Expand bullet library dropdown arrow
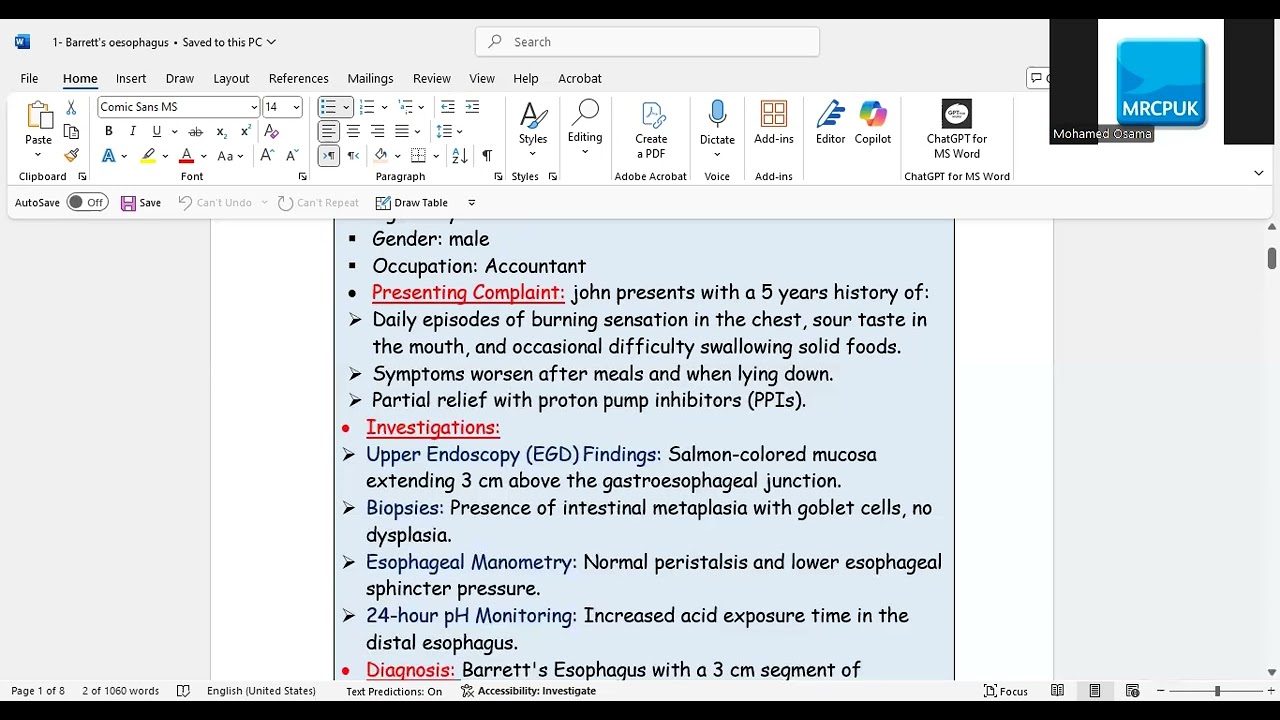 pyautogui.click(x=346, y=107)
